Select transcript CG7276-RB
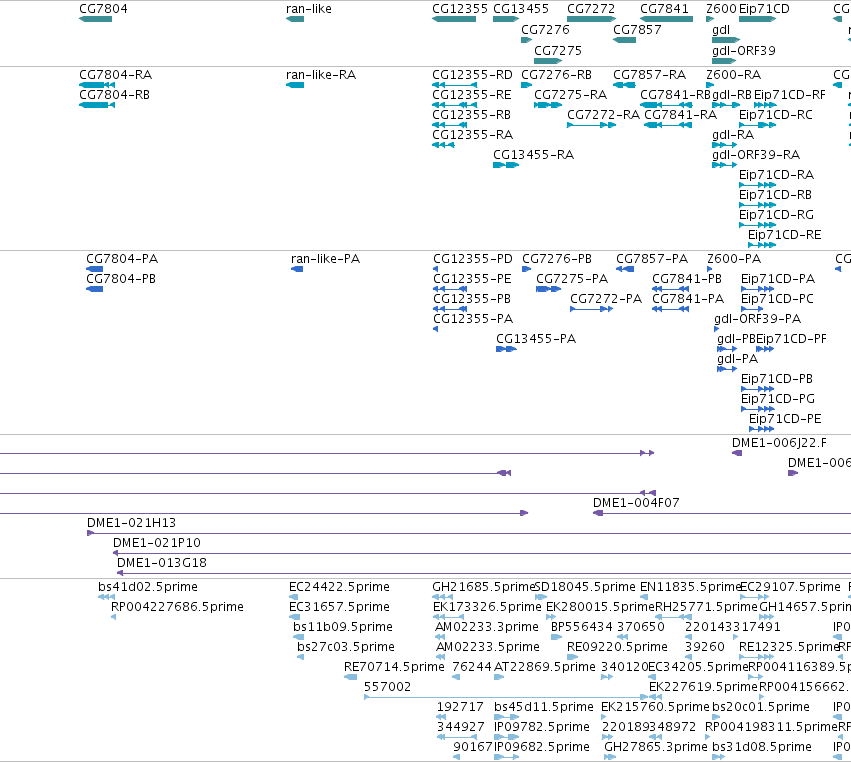This screenshot has height=762, width=851. pyautogui.click(x=556, y=74)
